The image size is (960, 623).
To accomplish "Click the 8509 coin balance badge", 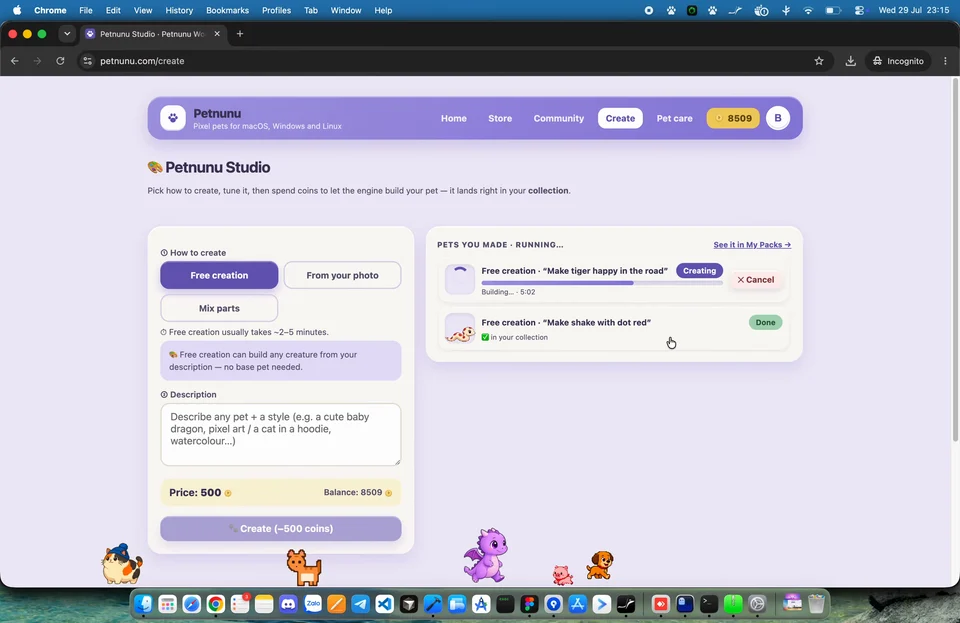I will coord(733,118).
